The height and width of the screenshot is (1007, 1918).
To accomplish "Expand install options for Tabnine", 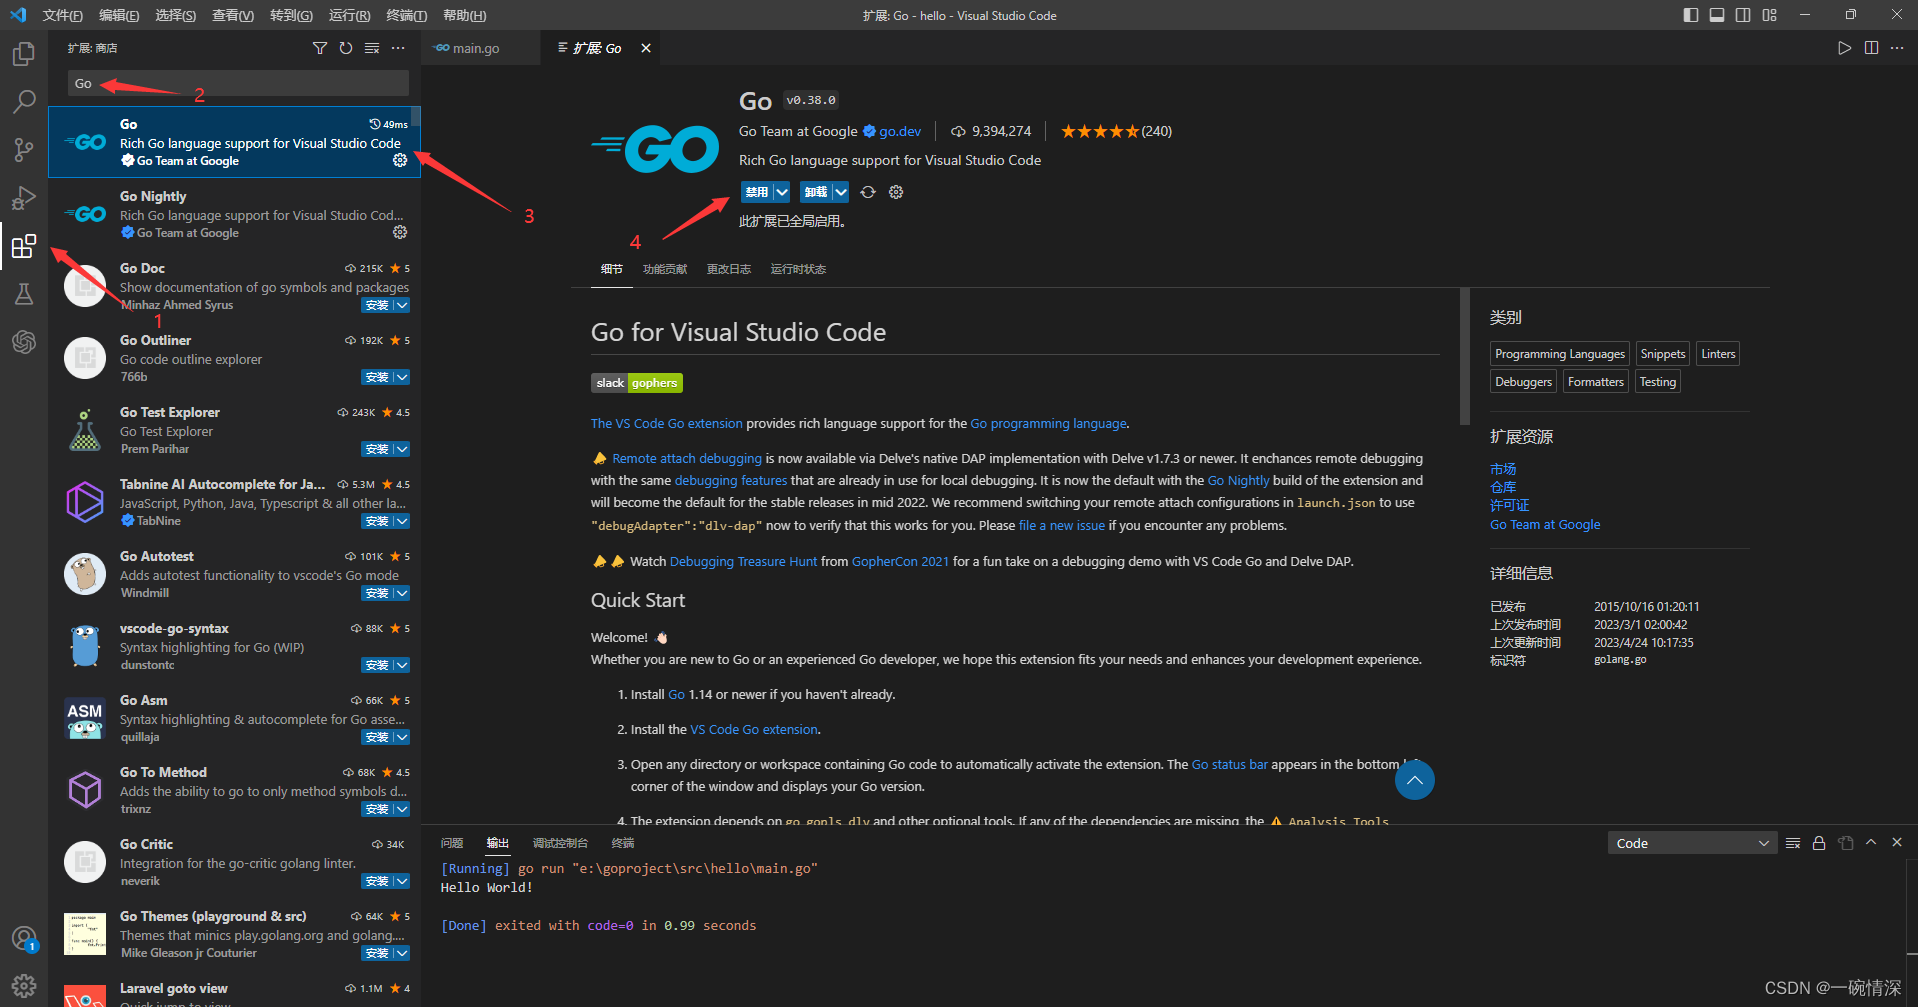I will 402,521.
